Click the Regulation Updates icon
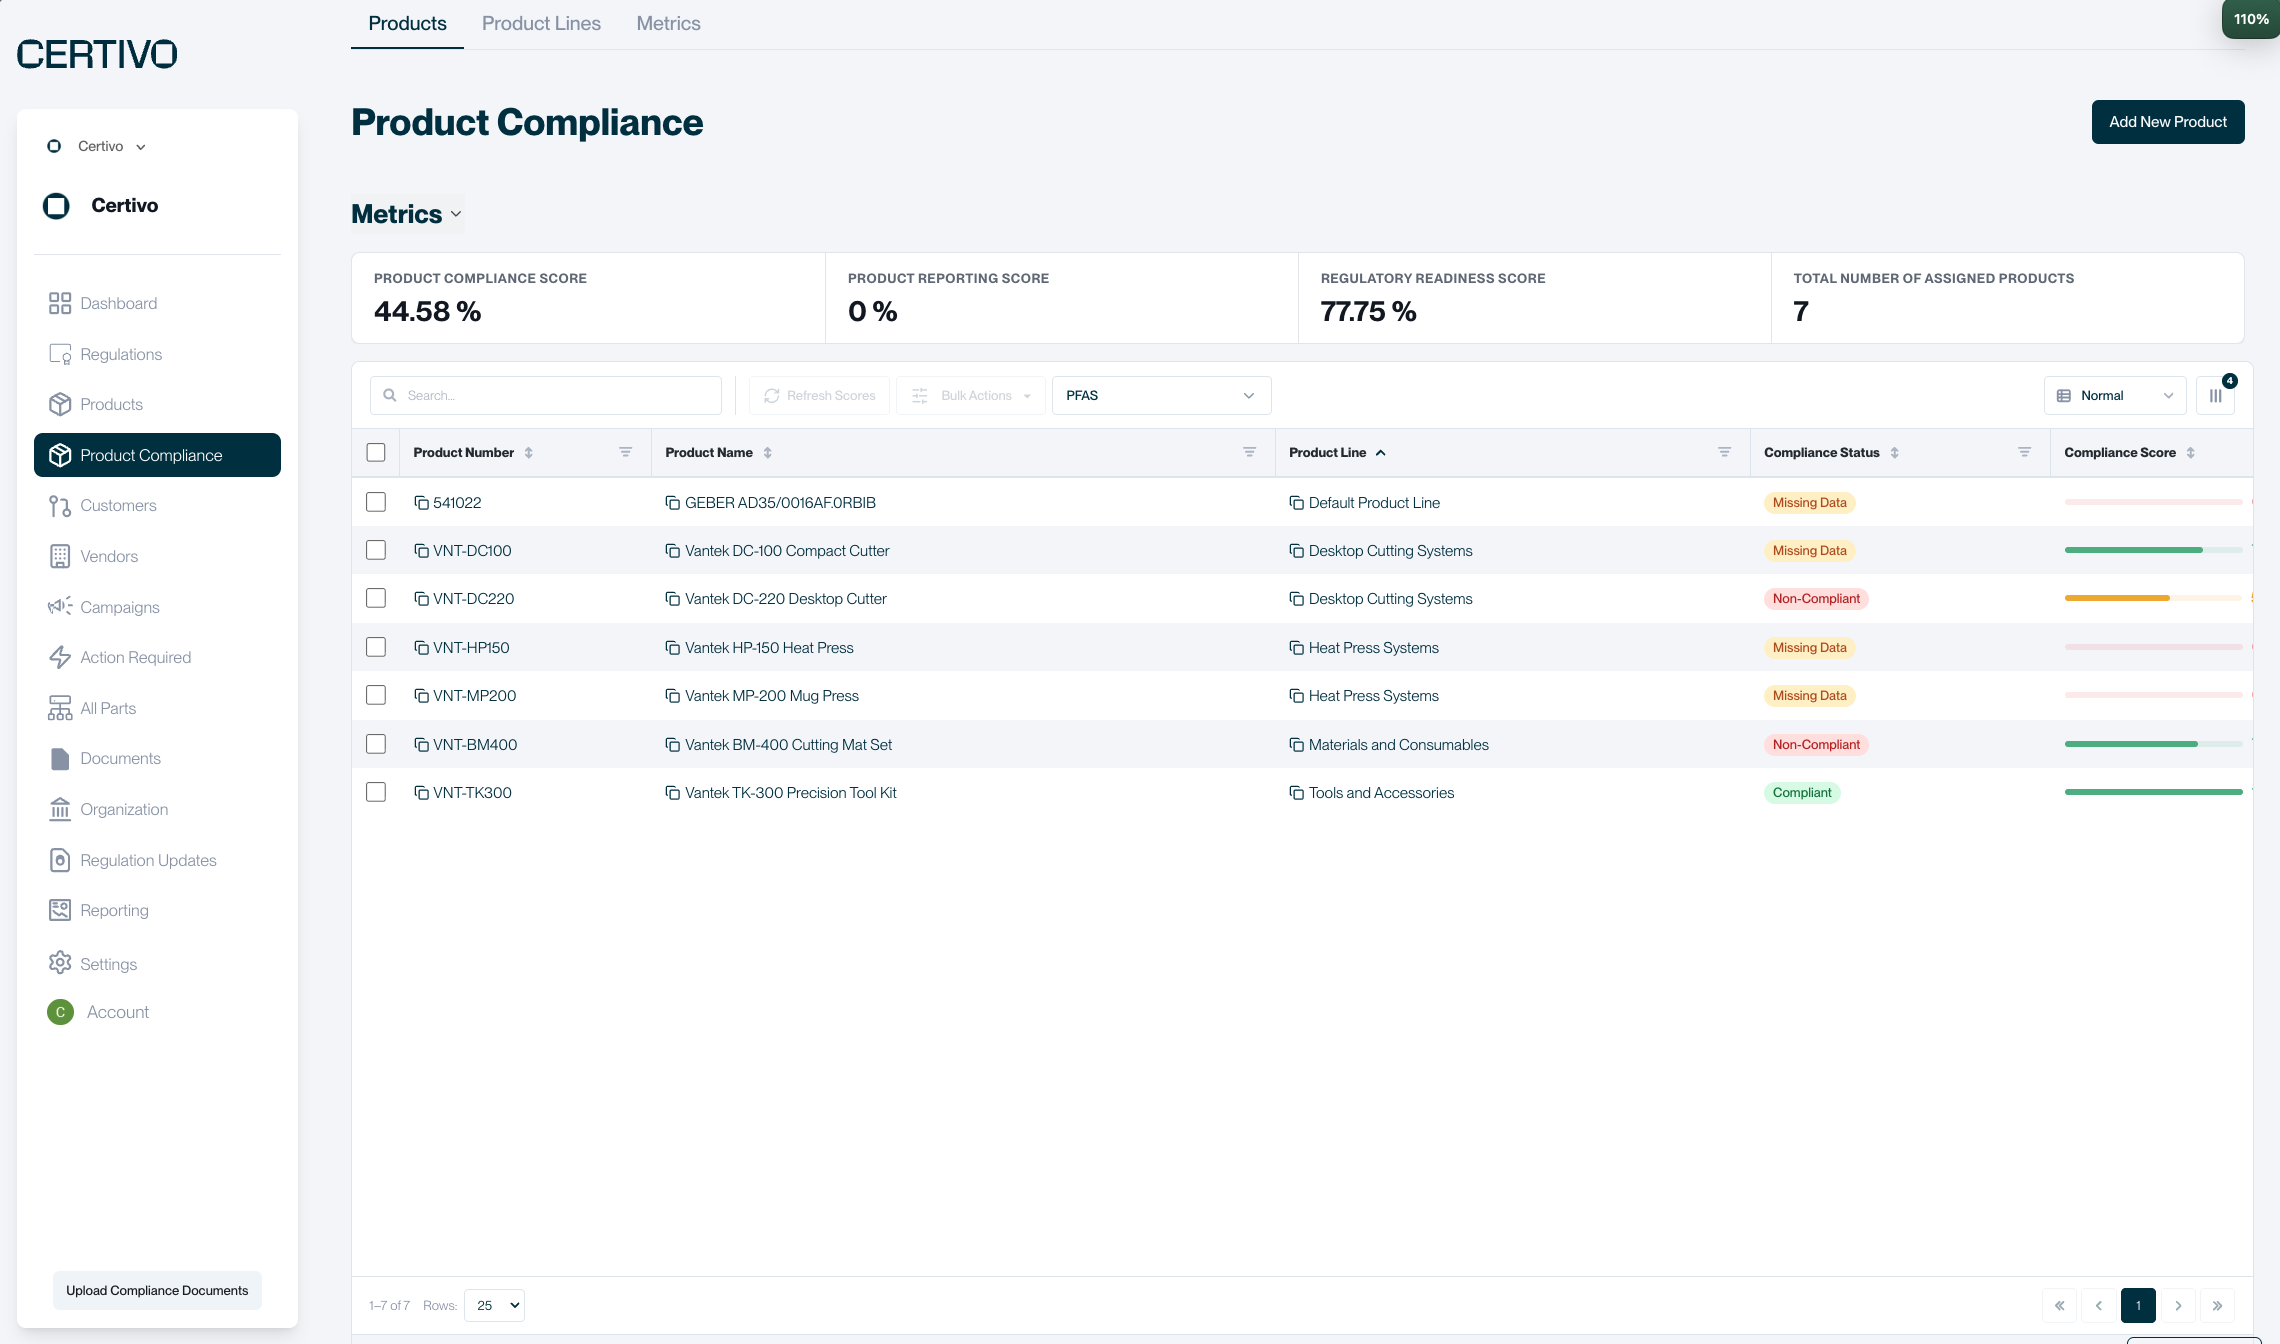The height and width of the screenshot is (1344, 2280). point(60,860)
